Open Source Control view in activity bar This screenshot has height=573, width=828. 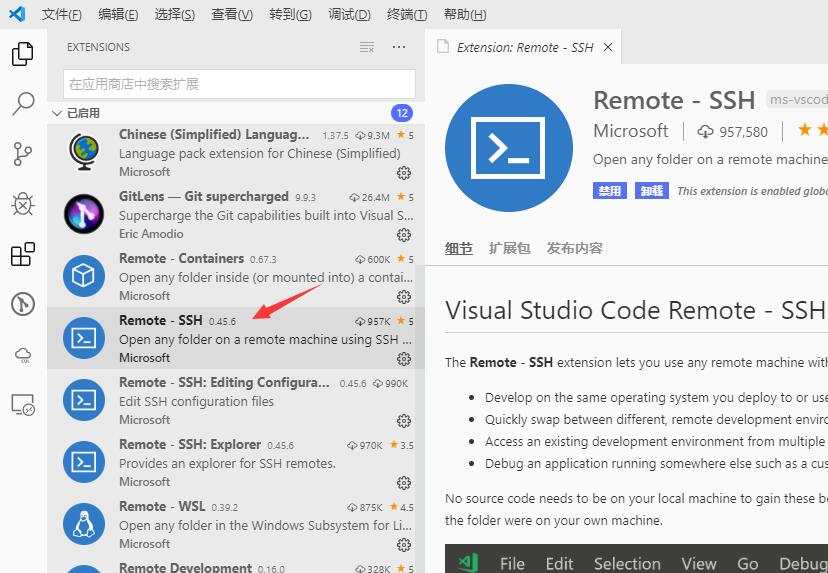[23, 154]
